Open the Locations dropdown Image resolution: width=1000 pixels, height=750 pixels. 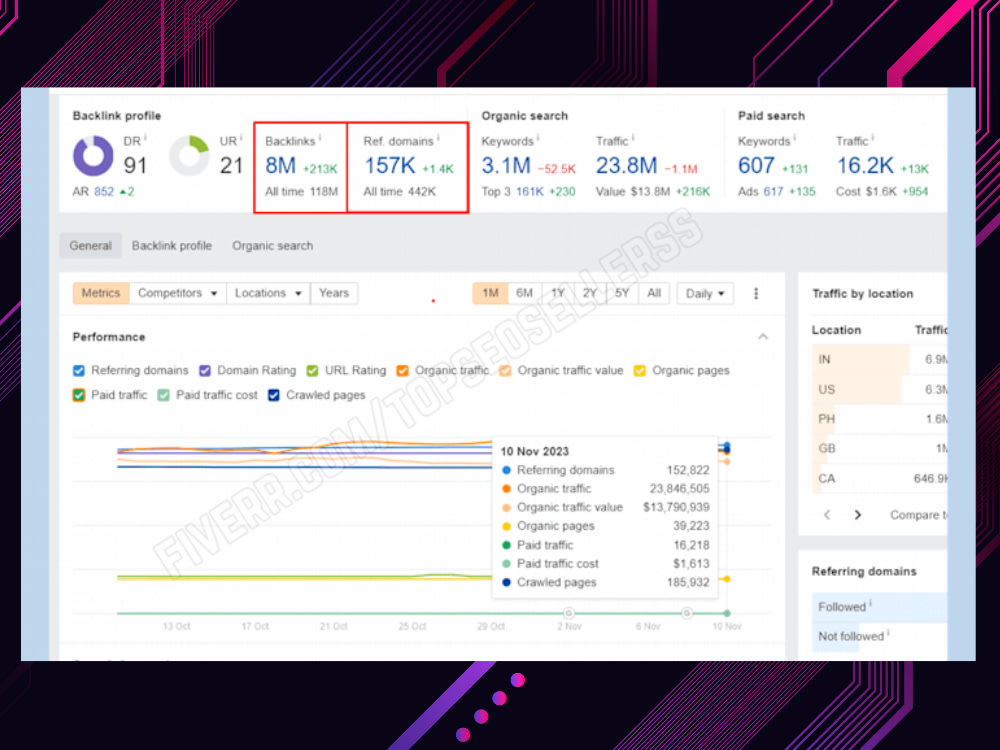268,293
